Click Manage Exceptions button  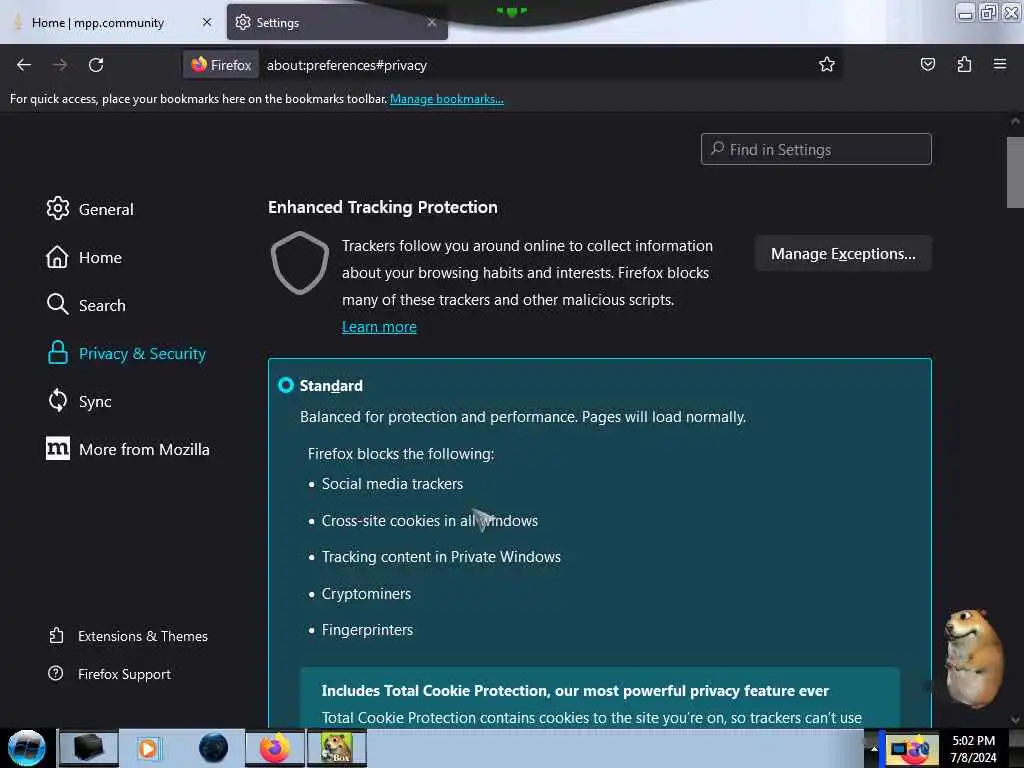pos(843,253)
